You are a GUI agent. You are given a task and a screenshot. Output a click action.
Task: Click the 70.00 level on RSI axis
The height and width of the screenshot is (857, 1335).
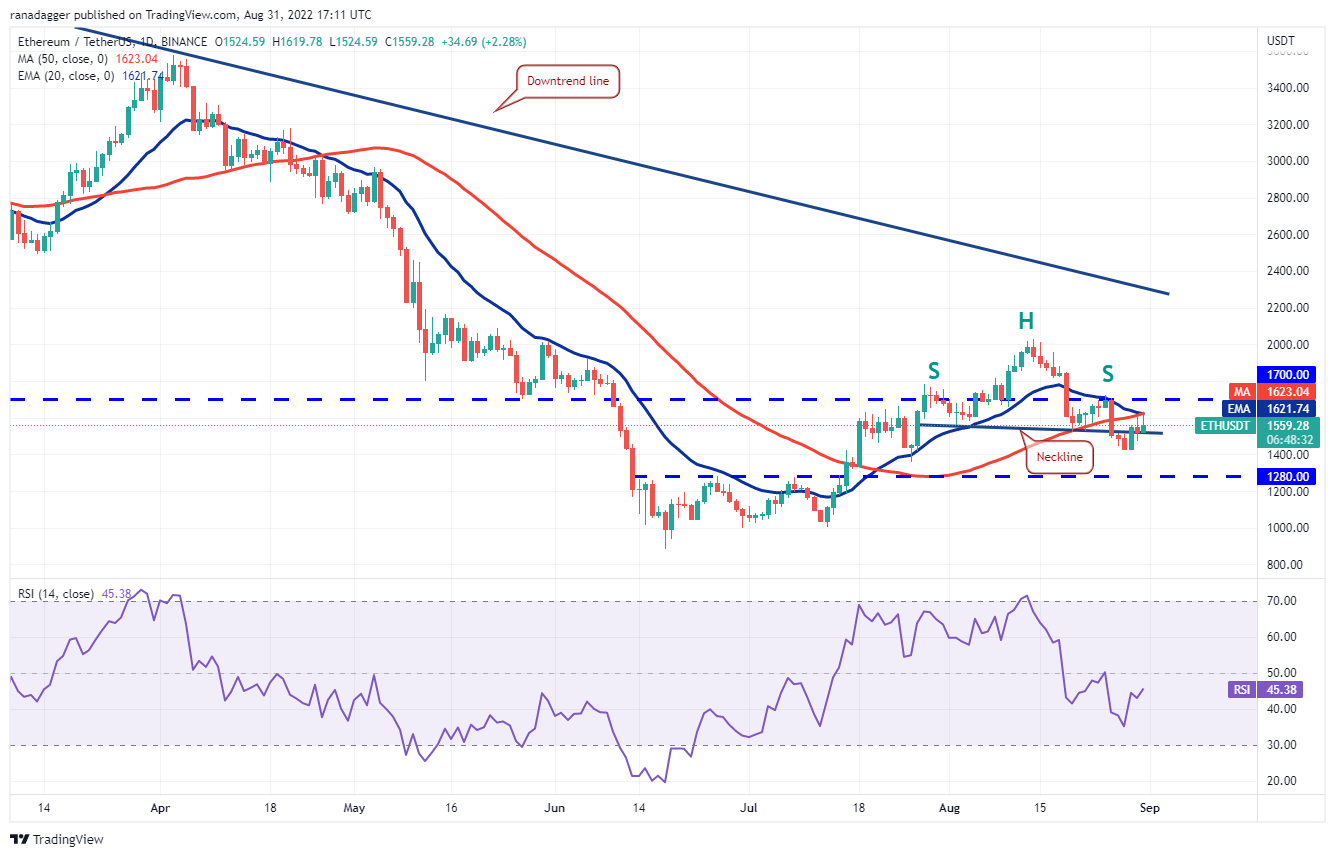(1282, 601)
